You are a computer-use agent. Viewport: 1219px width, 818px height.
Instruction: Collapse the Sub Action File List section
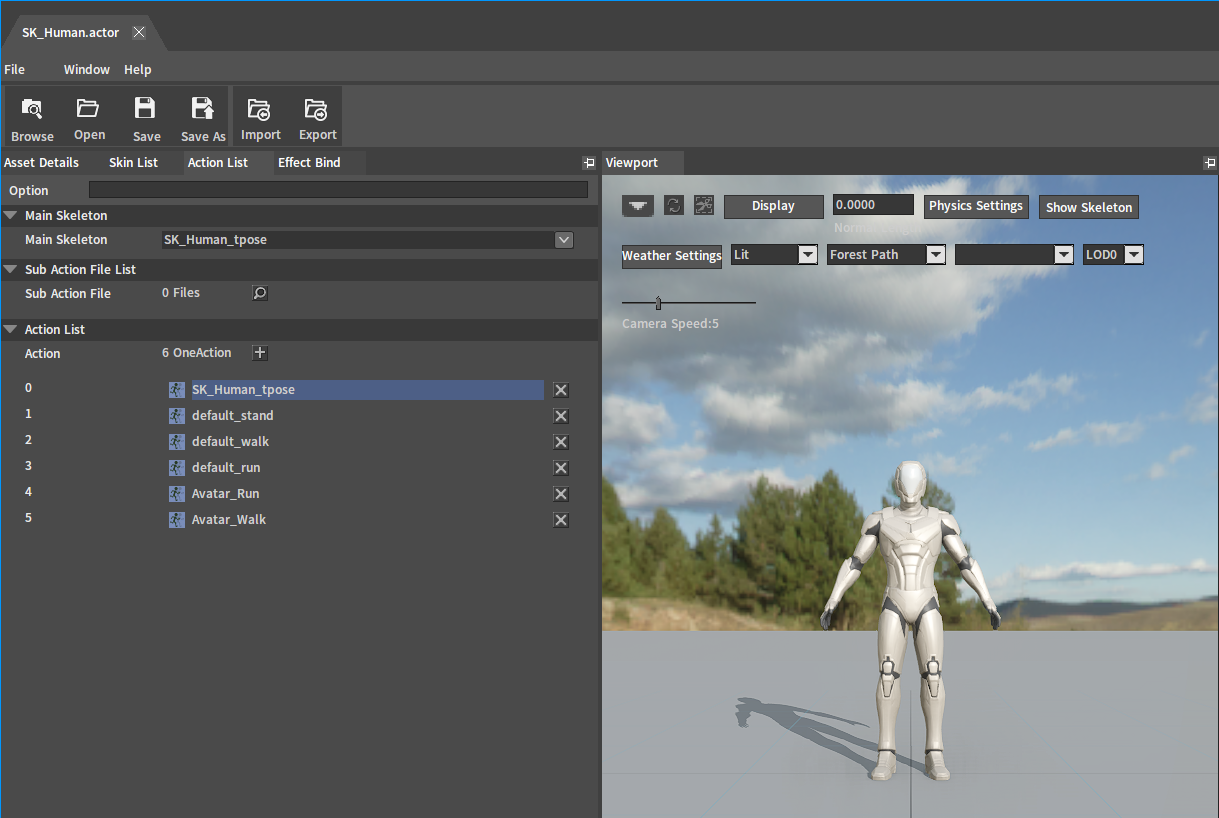click(x=10, y=270)
